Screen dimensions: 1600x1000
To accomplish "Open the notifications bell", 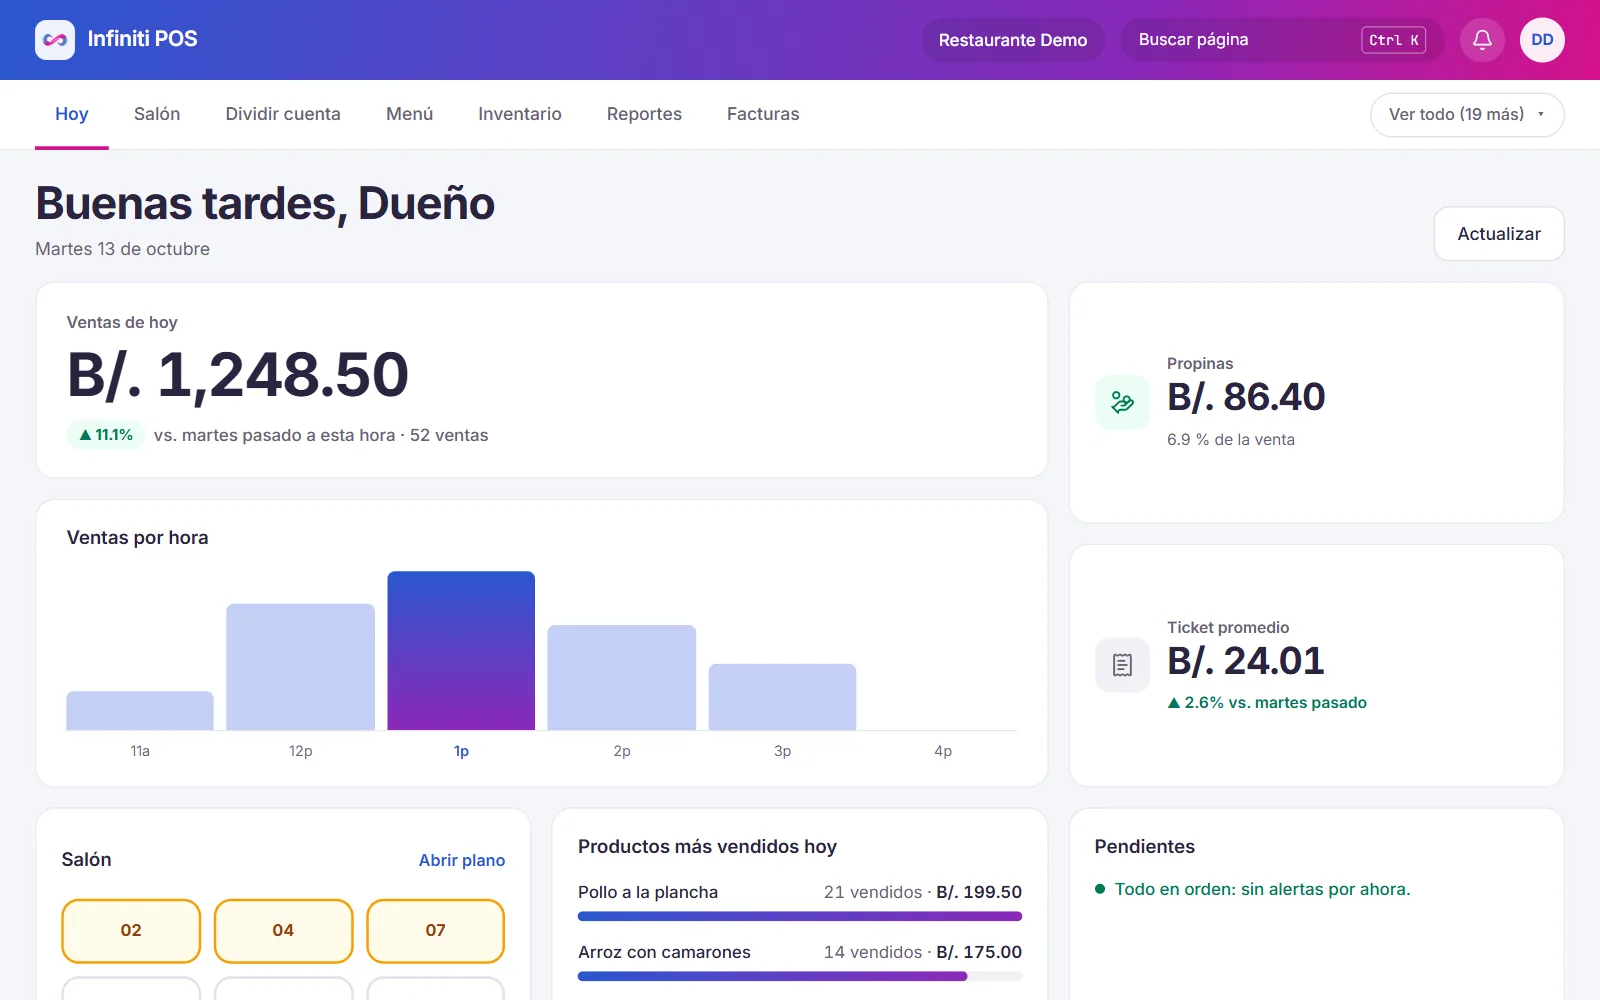I will pos(1482,40).
